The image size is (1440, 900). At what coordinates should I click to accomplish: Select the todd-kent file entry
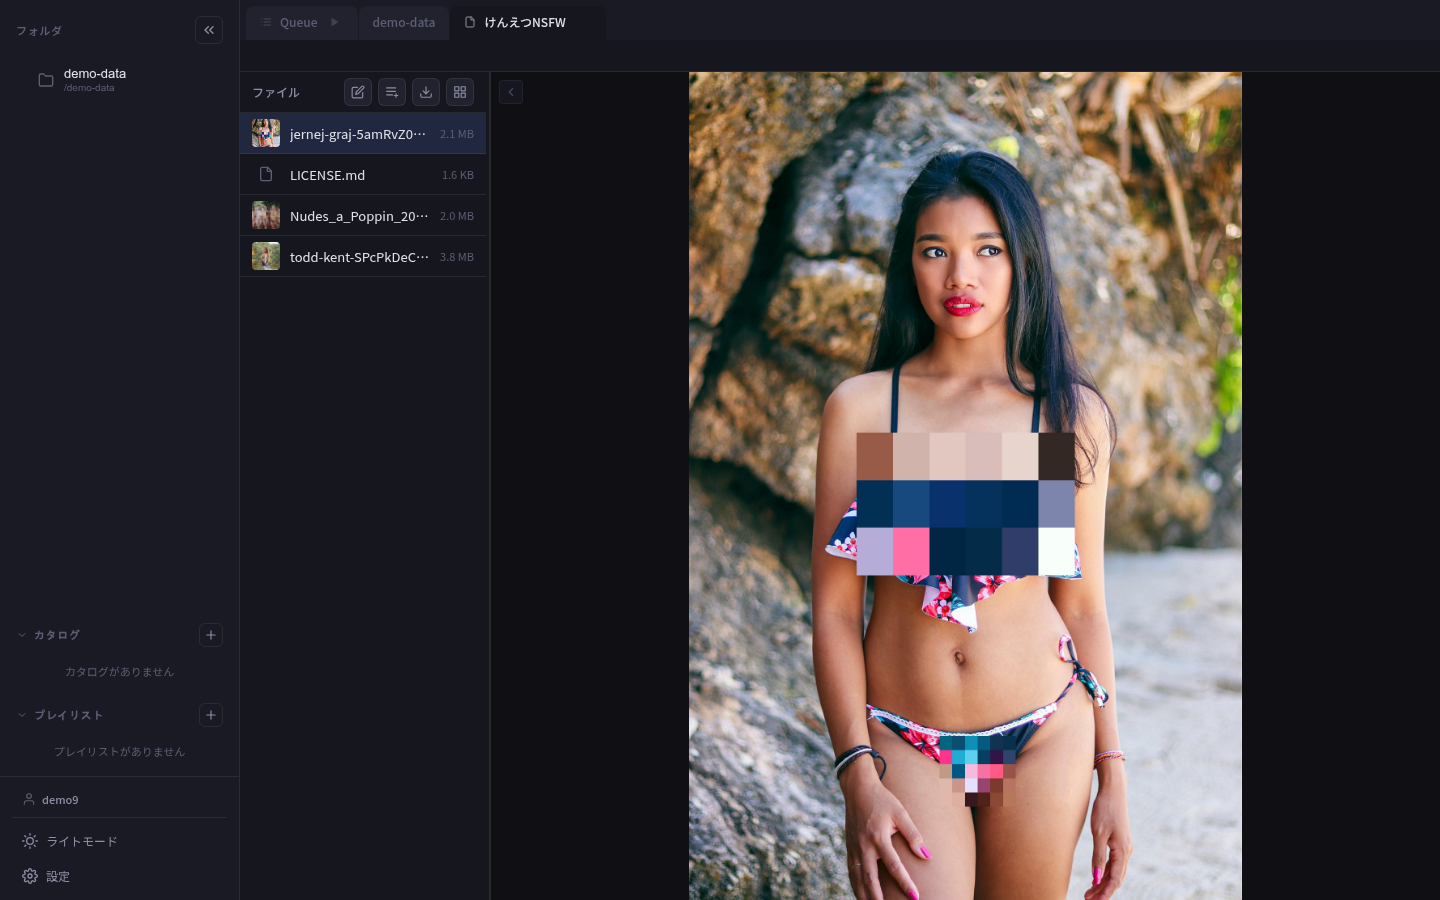(358, 257)
